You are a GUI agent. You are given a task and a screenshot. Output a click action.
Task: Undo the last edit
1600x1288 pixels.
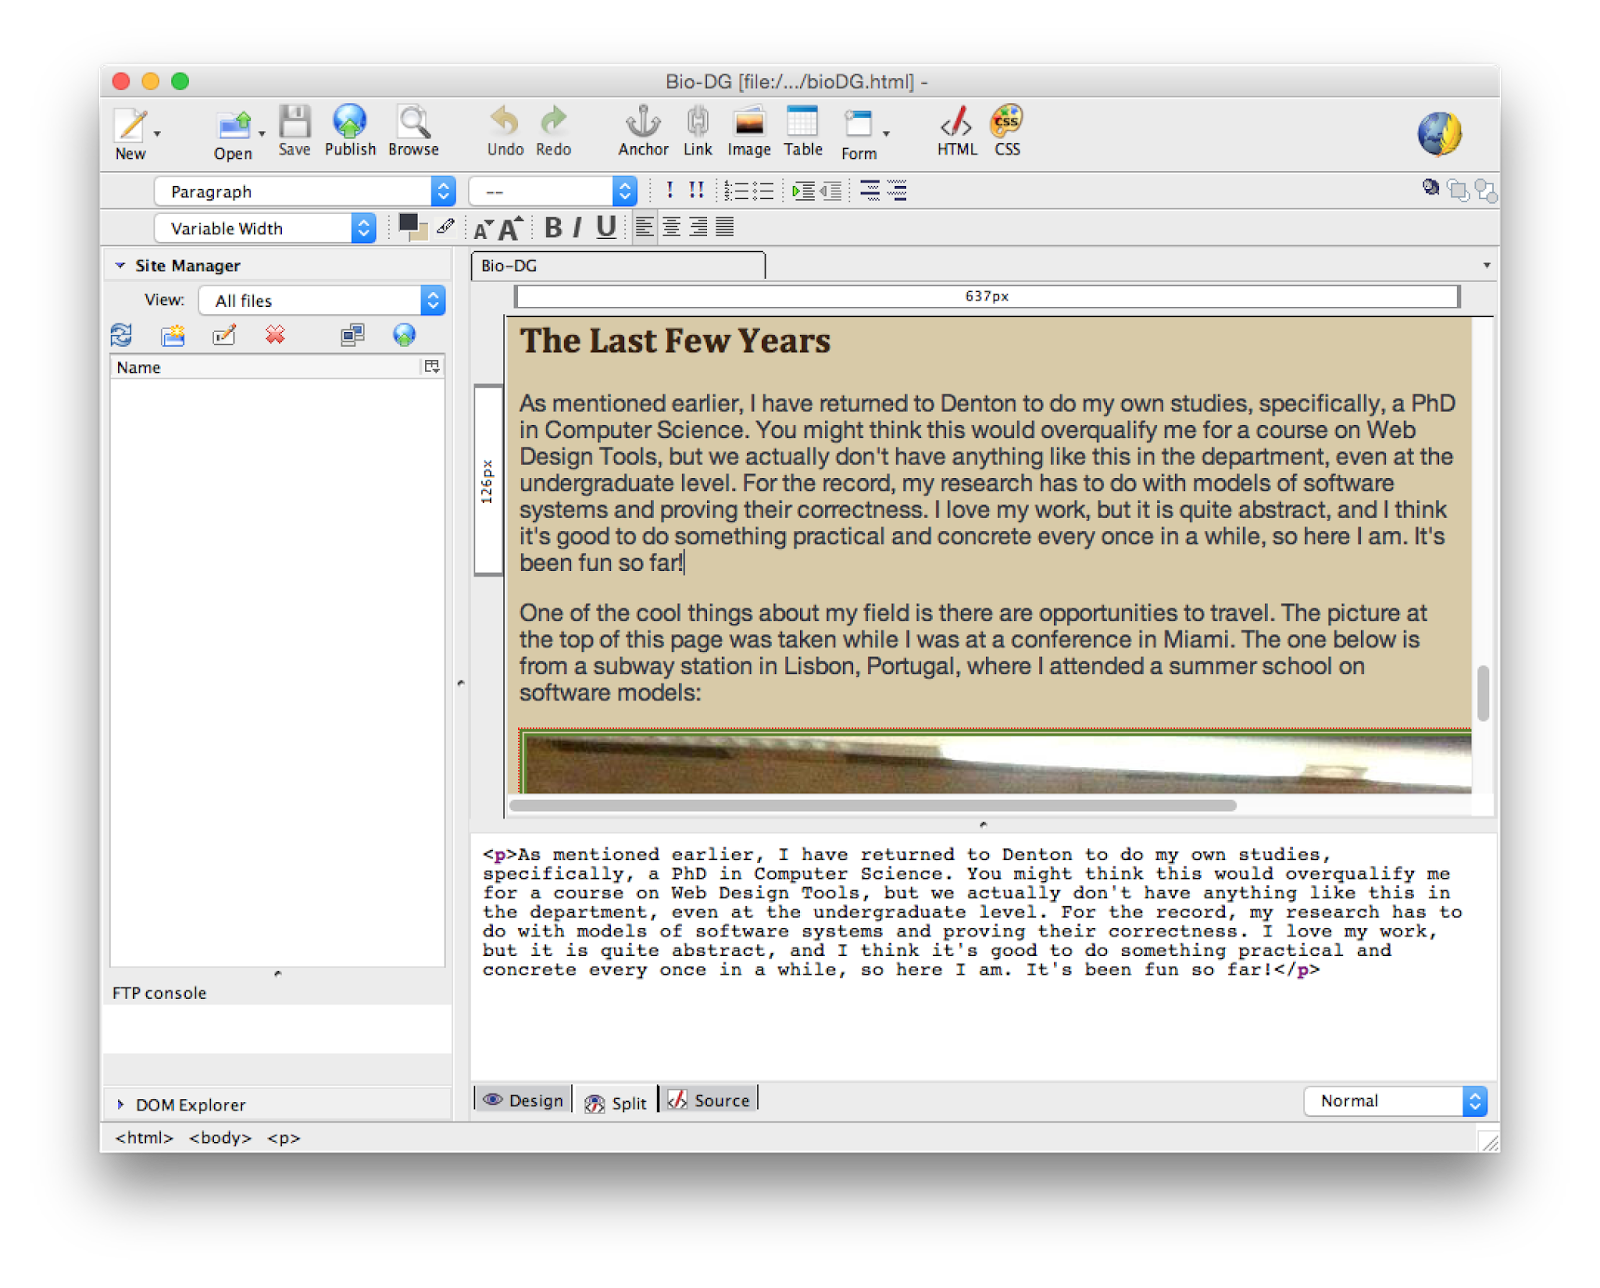click(x=505, y=132)
